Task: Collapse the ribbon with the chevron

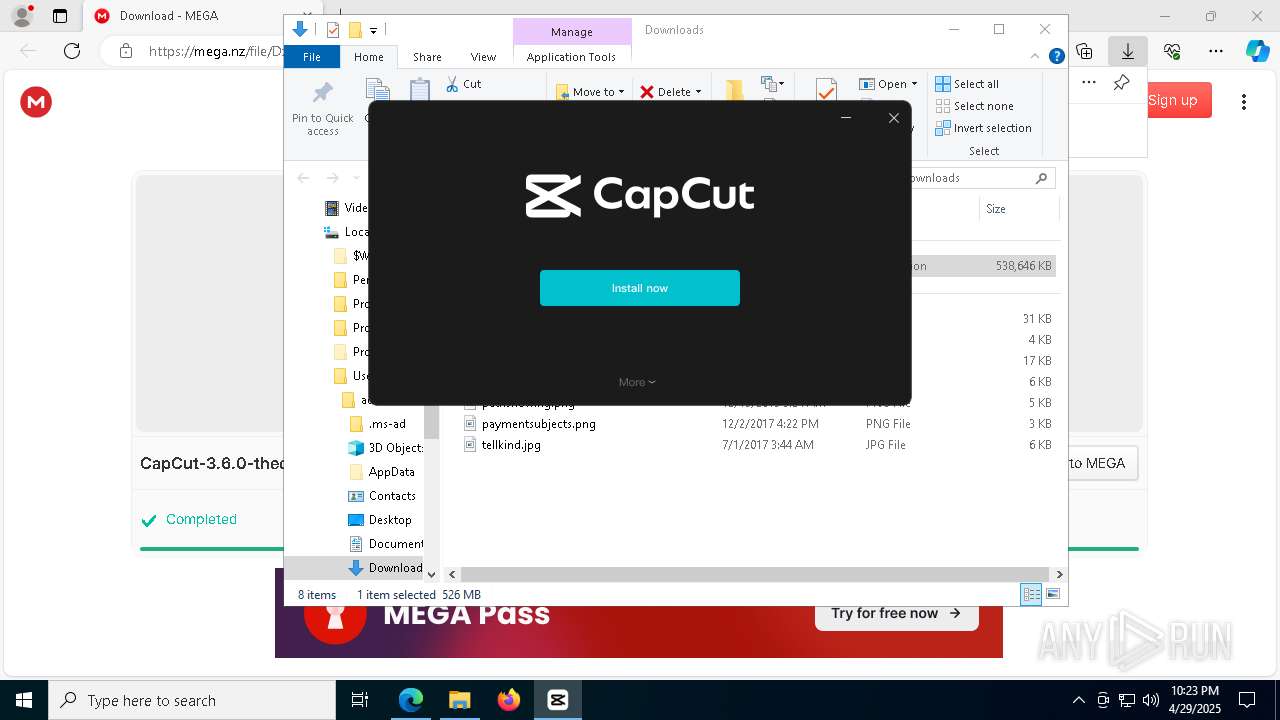Action: tap(1036, 57)
